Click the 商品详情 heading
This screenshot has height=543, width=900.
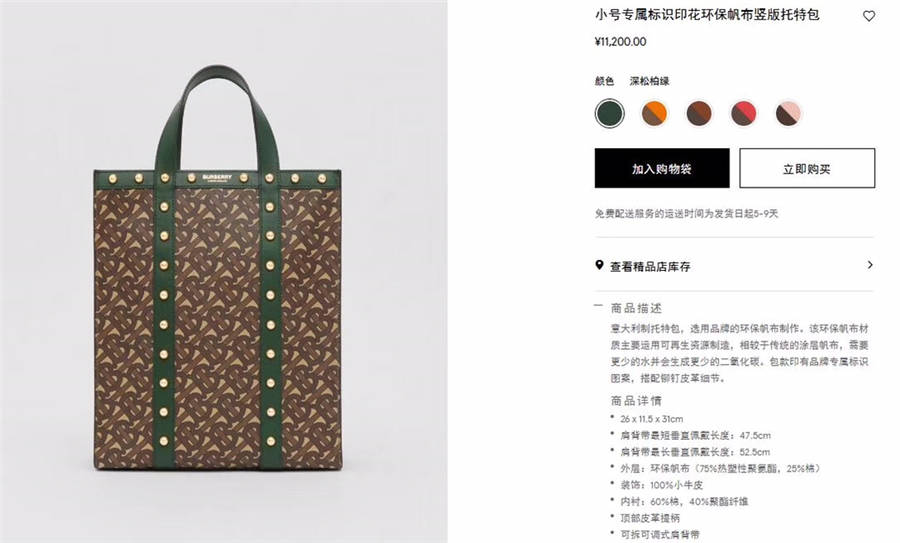(636, 401)
